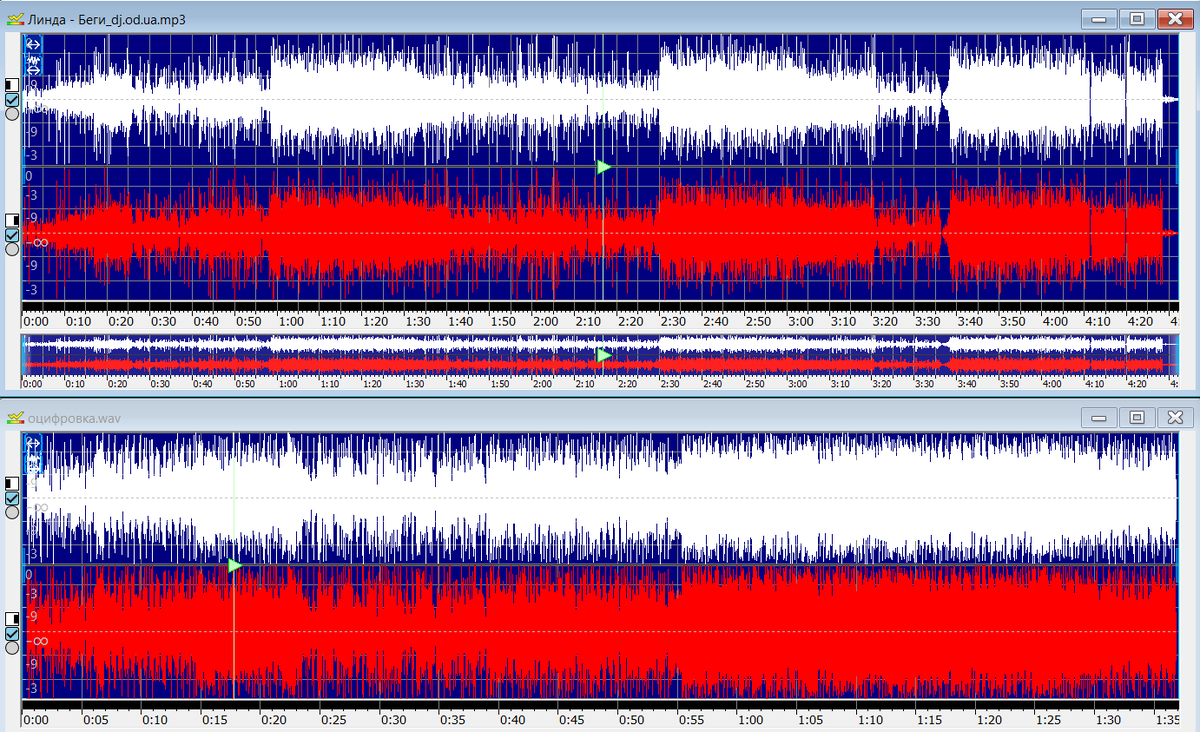Click 0:05 on оцифровка.wav time ruler

click(95, 719)
